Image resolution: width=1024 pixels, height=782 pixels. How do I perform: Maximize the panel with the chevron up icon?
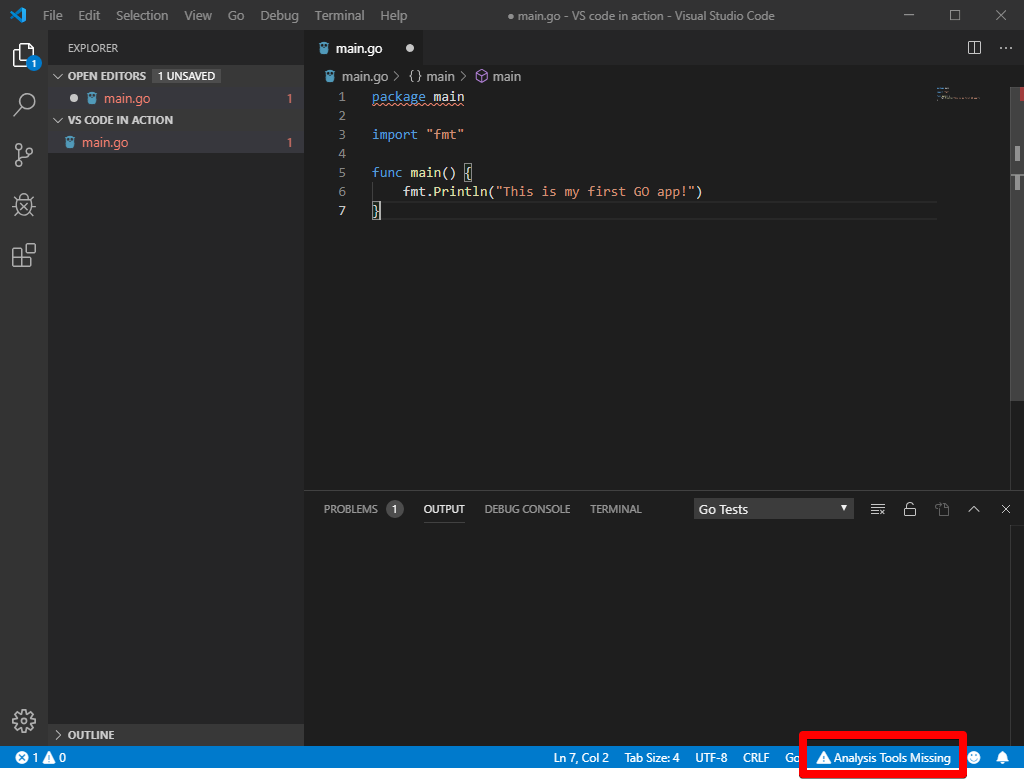[973, 508]
